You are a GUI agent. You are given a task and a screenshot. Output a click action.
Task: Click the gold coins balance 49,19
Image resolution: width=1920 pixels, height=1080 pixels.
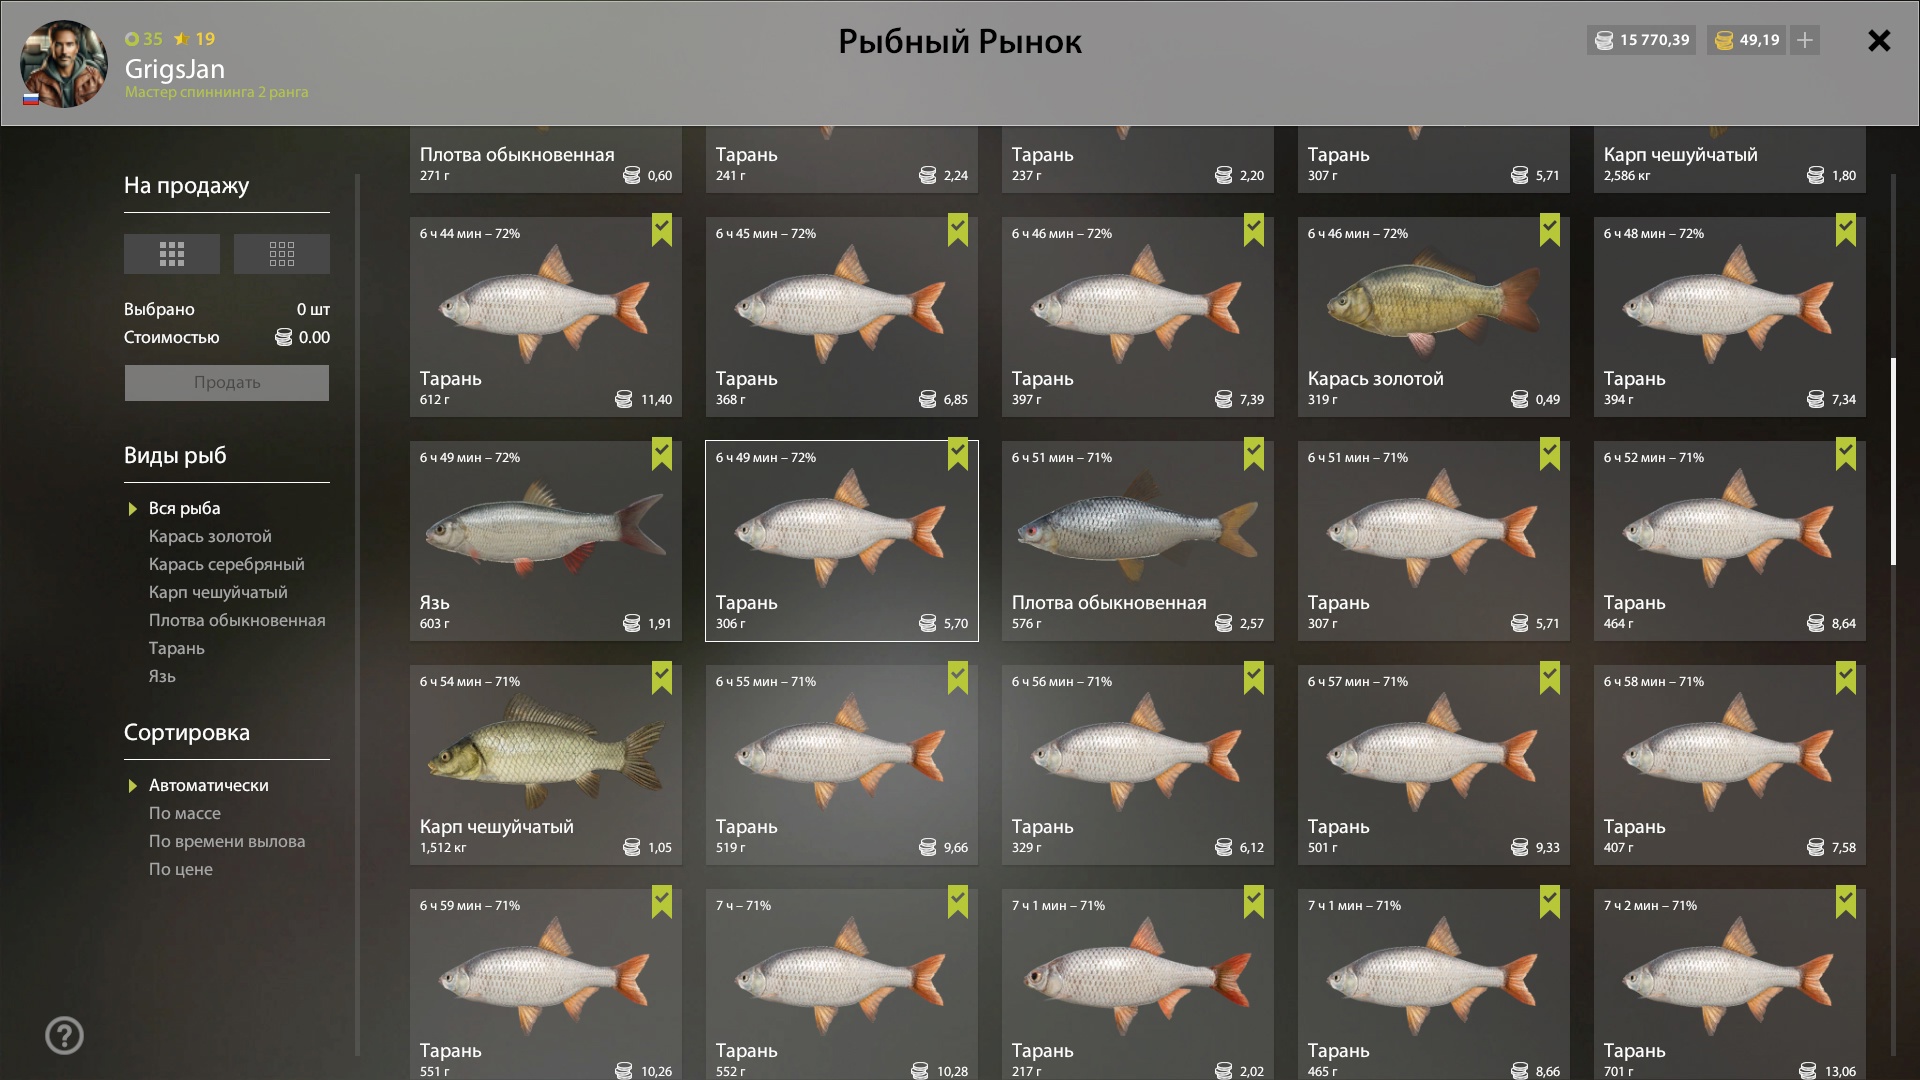[x=1747, y=40]
